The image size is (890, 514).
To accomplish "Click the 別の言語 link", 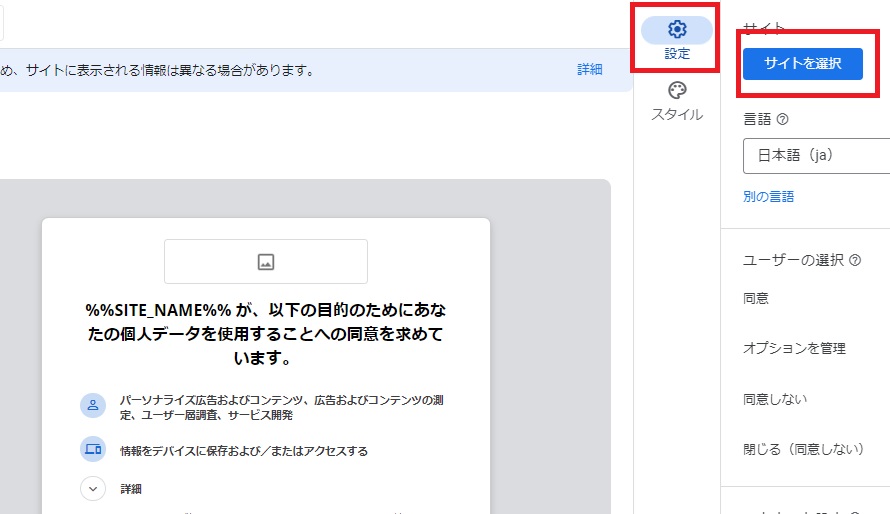I will pos(768,197).
